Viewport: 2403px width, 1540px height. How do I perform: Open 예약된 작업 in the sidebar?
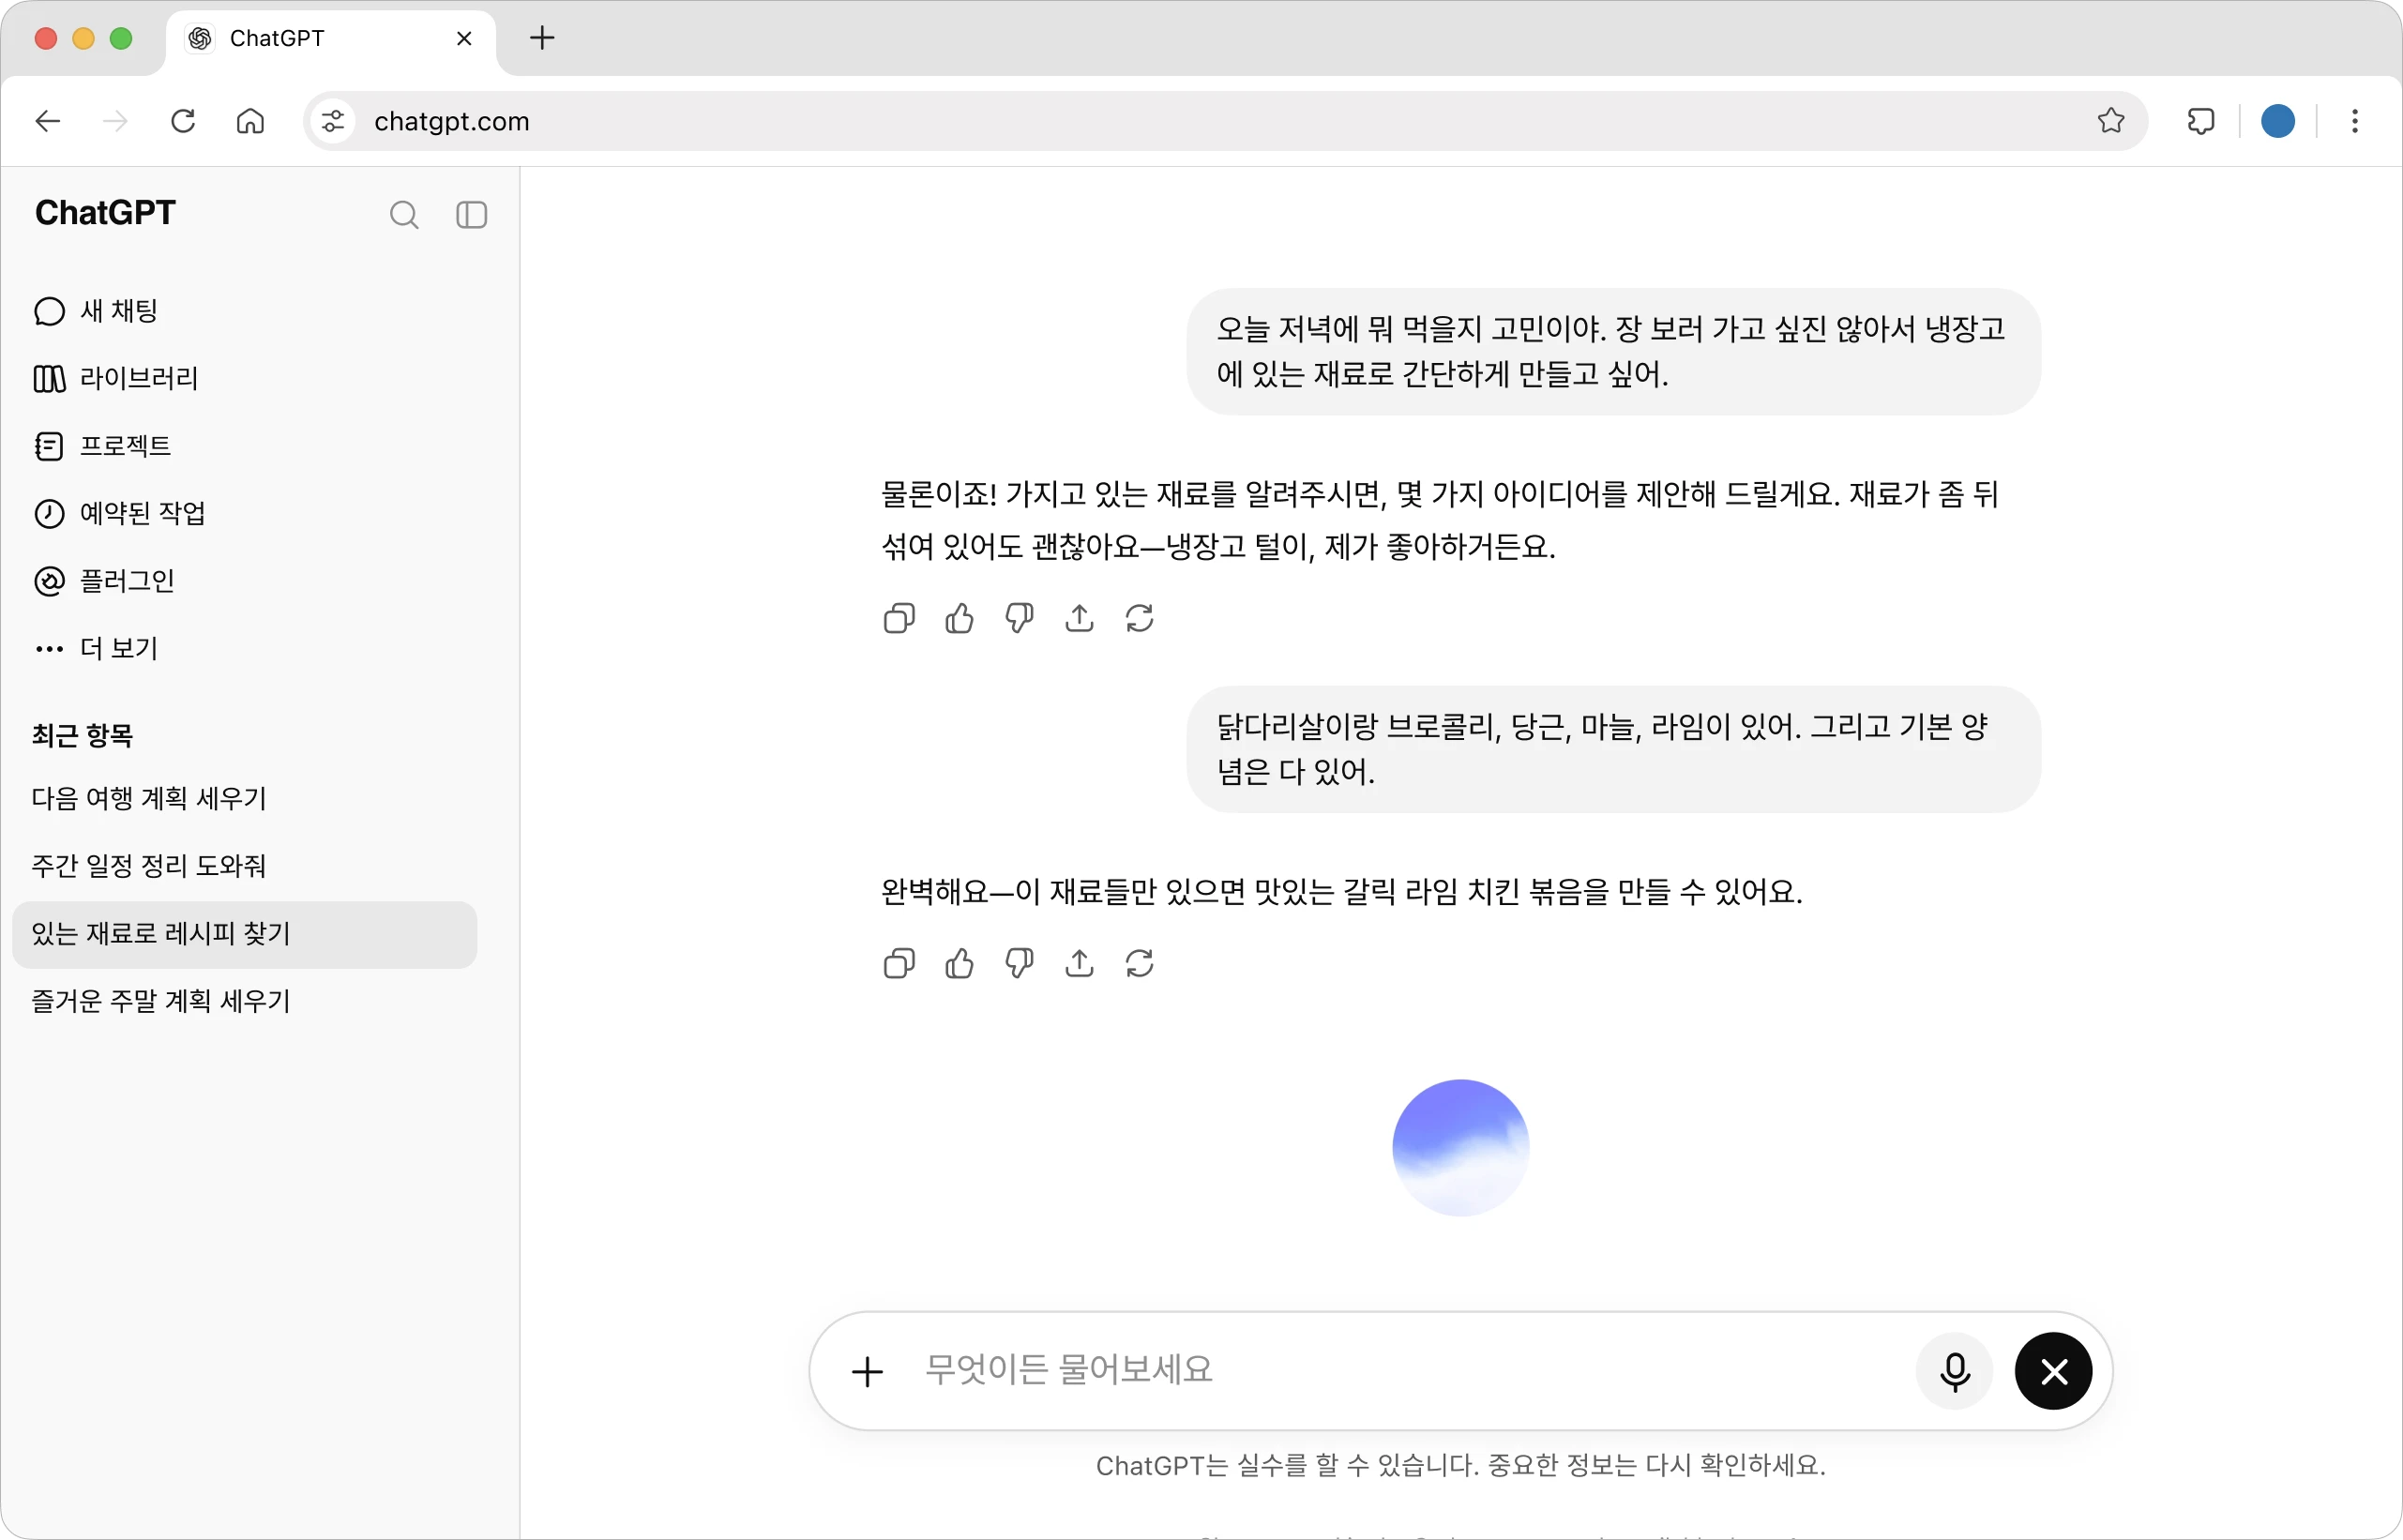[x=120, y=513]
